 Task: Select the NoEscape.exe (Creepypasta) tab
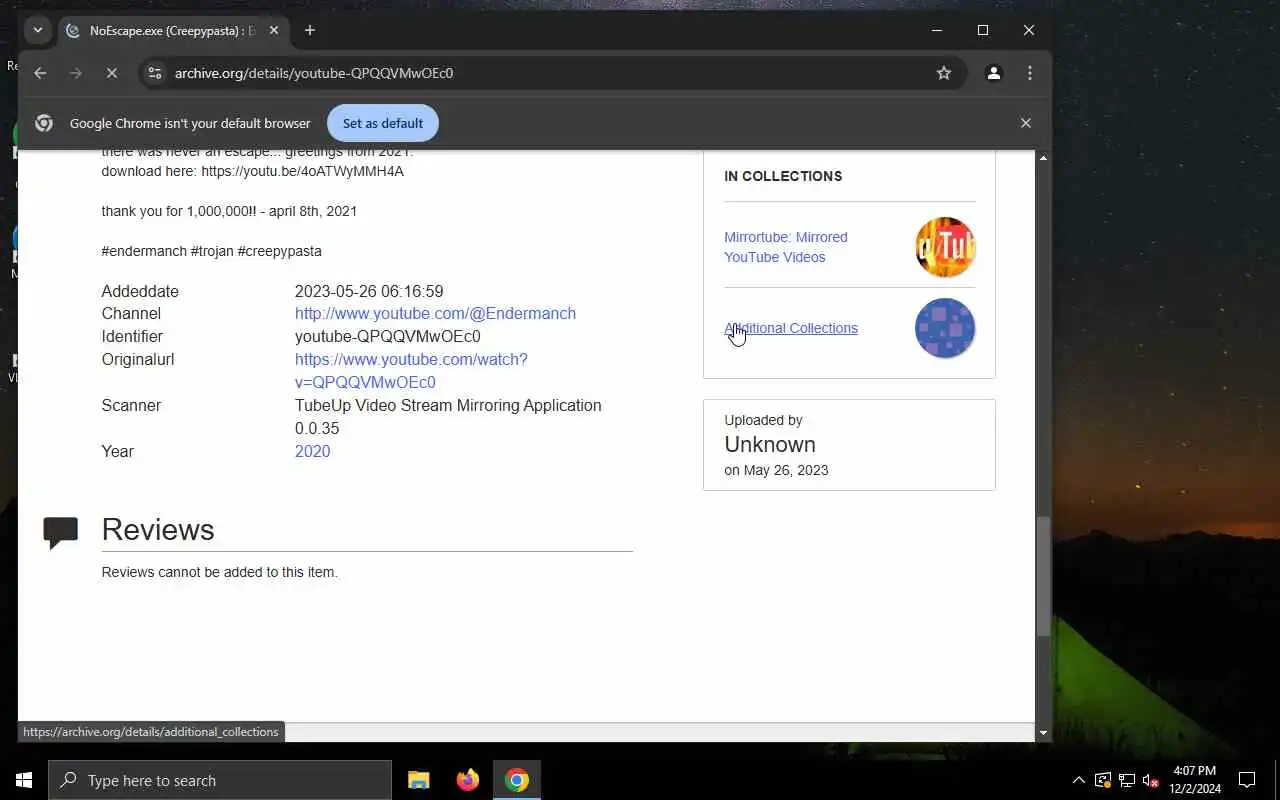point(171,31)
